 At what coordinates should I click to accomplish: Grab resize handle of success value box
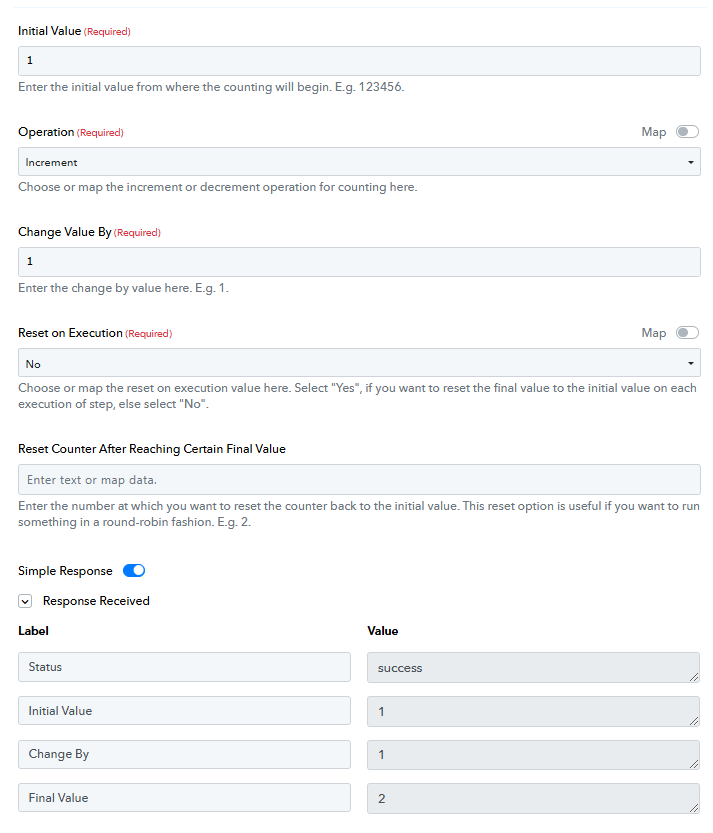[694, 677]
